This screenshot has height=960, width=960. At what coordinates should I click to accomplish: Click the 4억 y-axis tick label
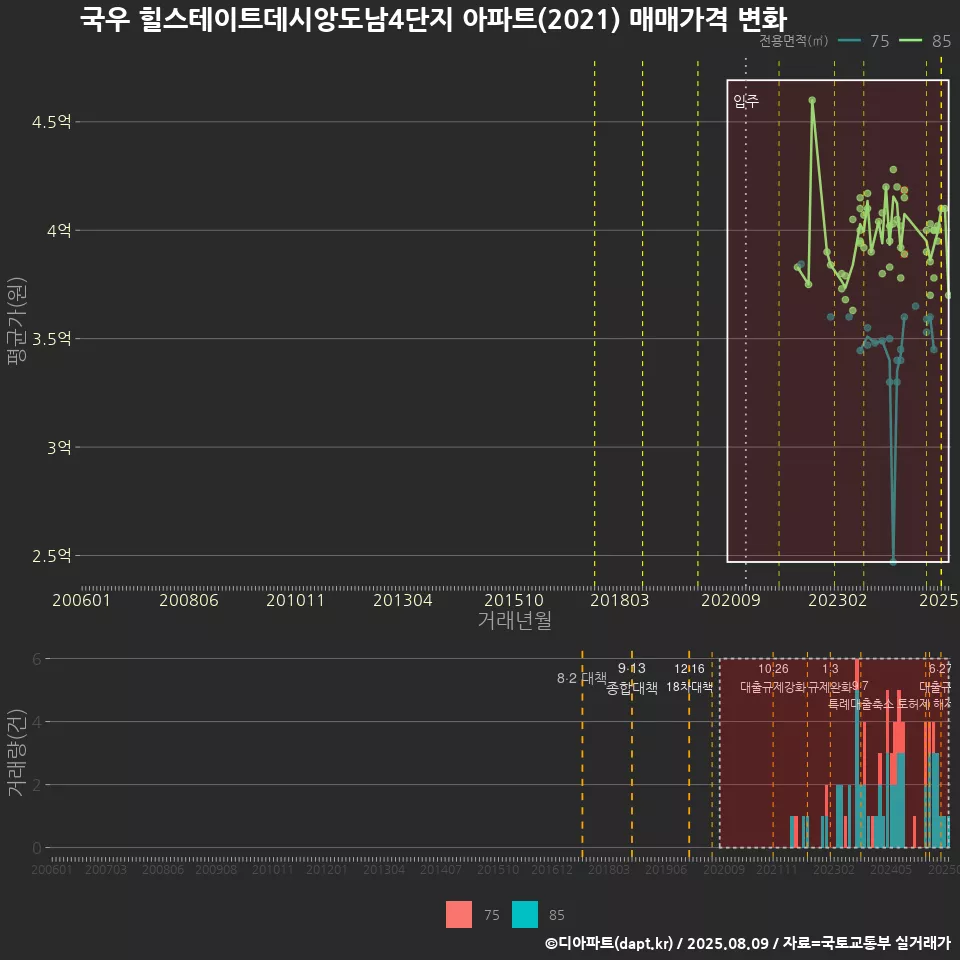click(x=59, y=231)
